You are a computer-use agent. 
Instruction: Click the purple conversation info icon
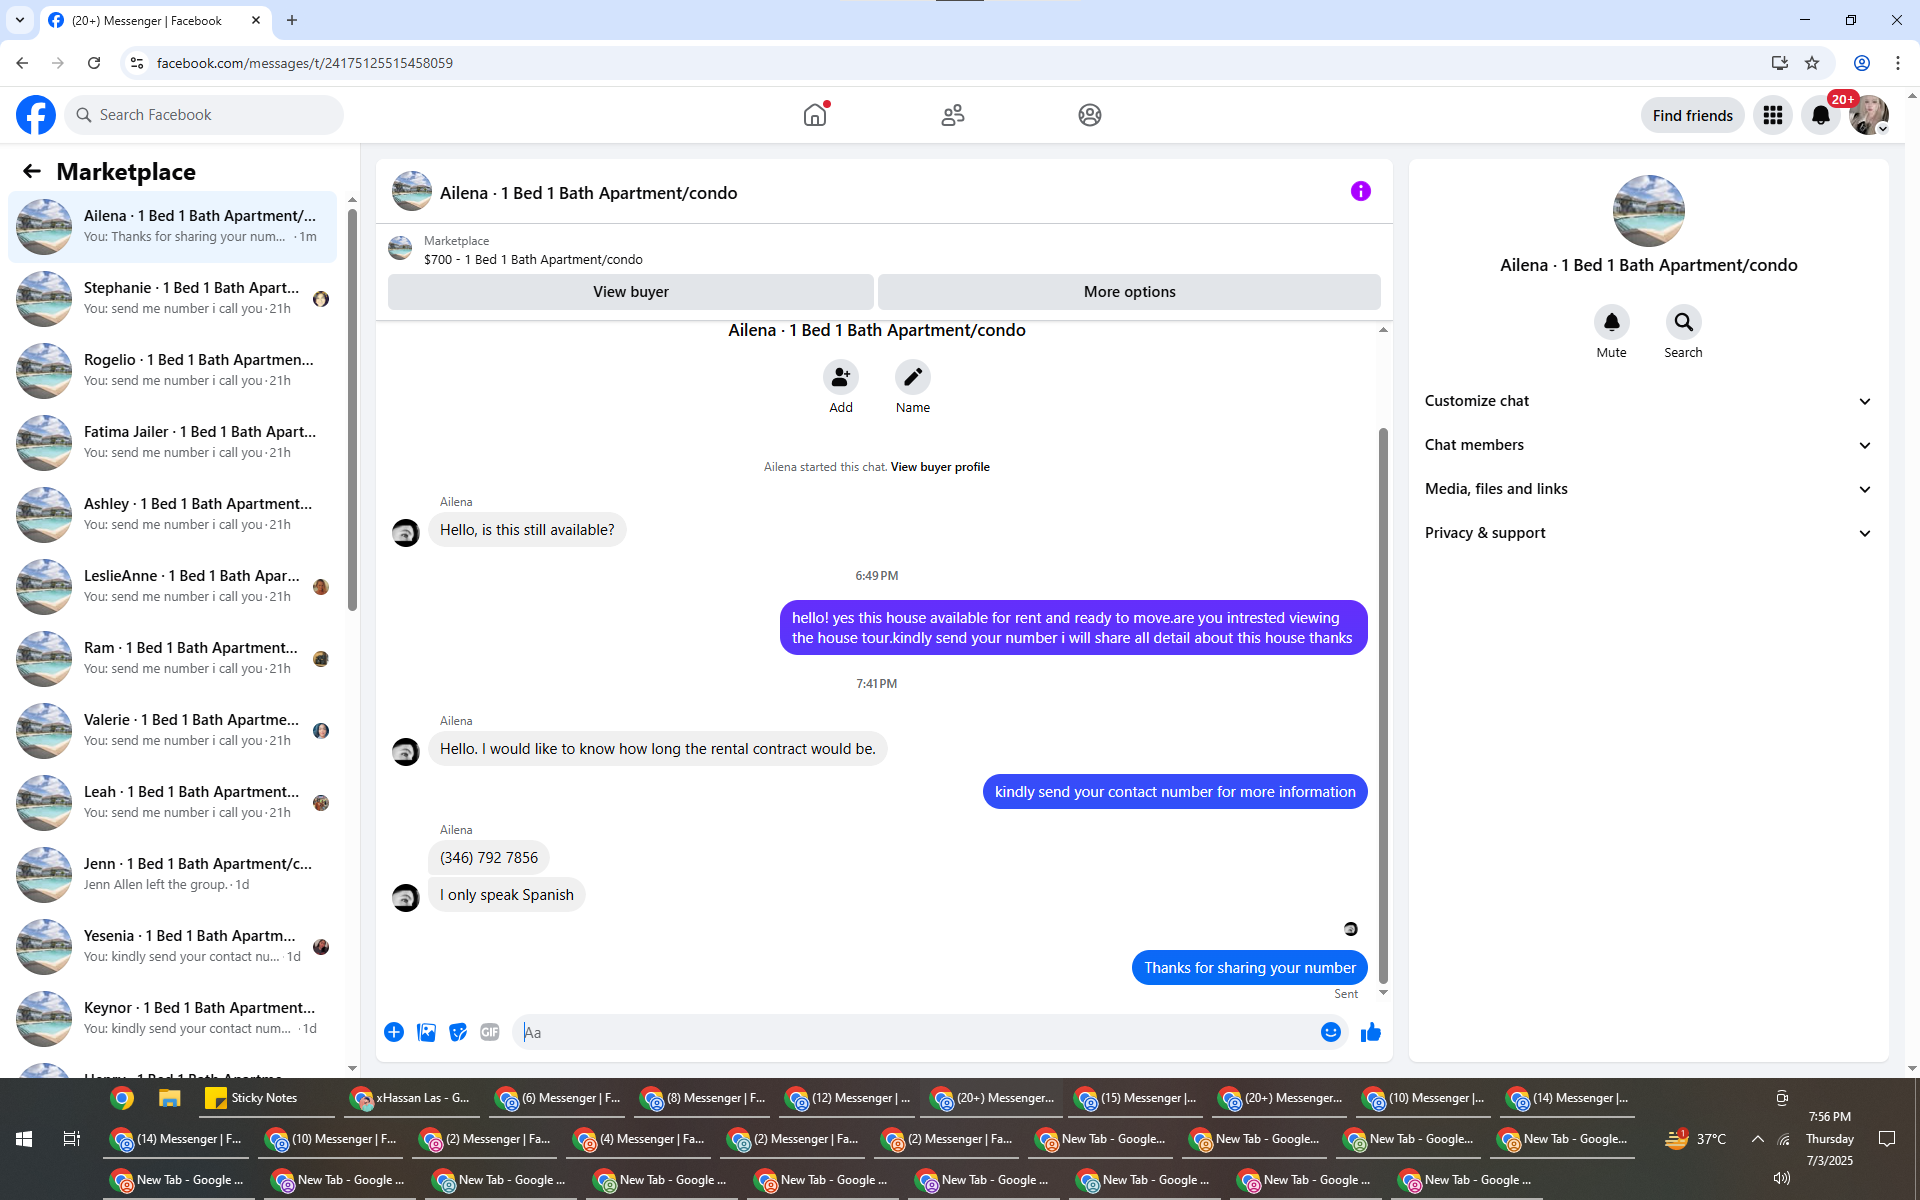coord(1360,191)
